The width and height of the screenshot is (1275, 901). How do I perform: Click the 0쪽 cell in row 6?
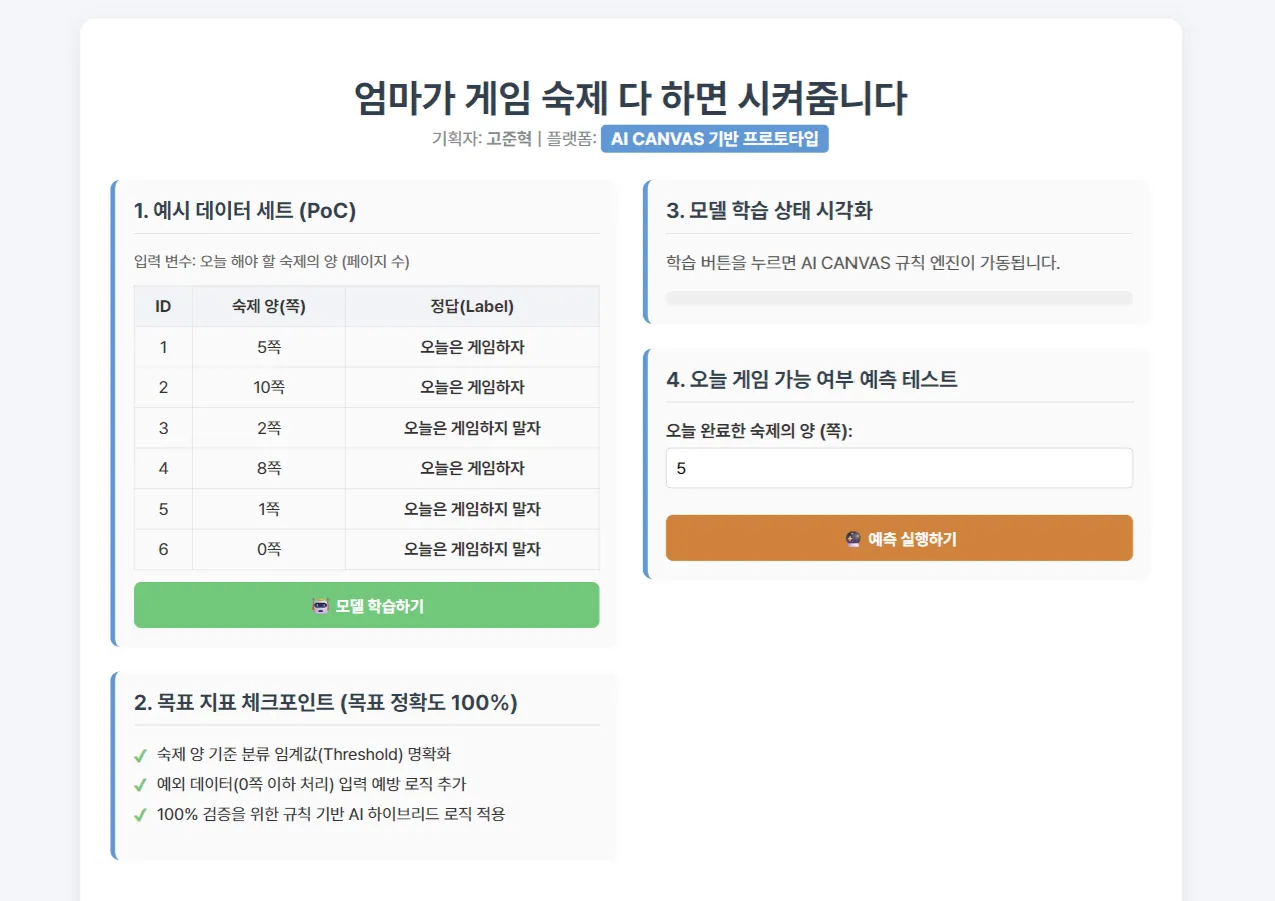[268, 549]
